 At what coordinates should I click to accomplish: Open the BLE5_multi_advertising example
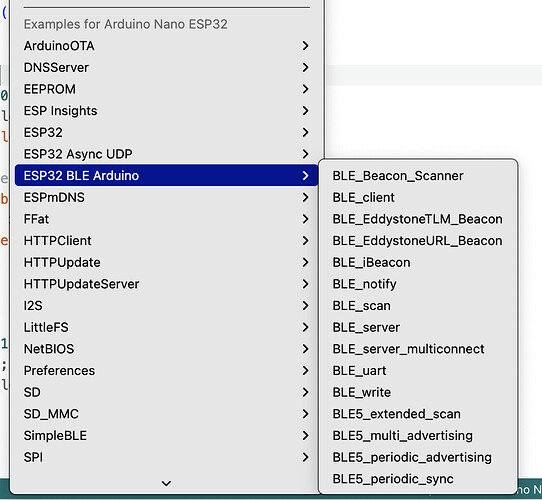[418, 436]
